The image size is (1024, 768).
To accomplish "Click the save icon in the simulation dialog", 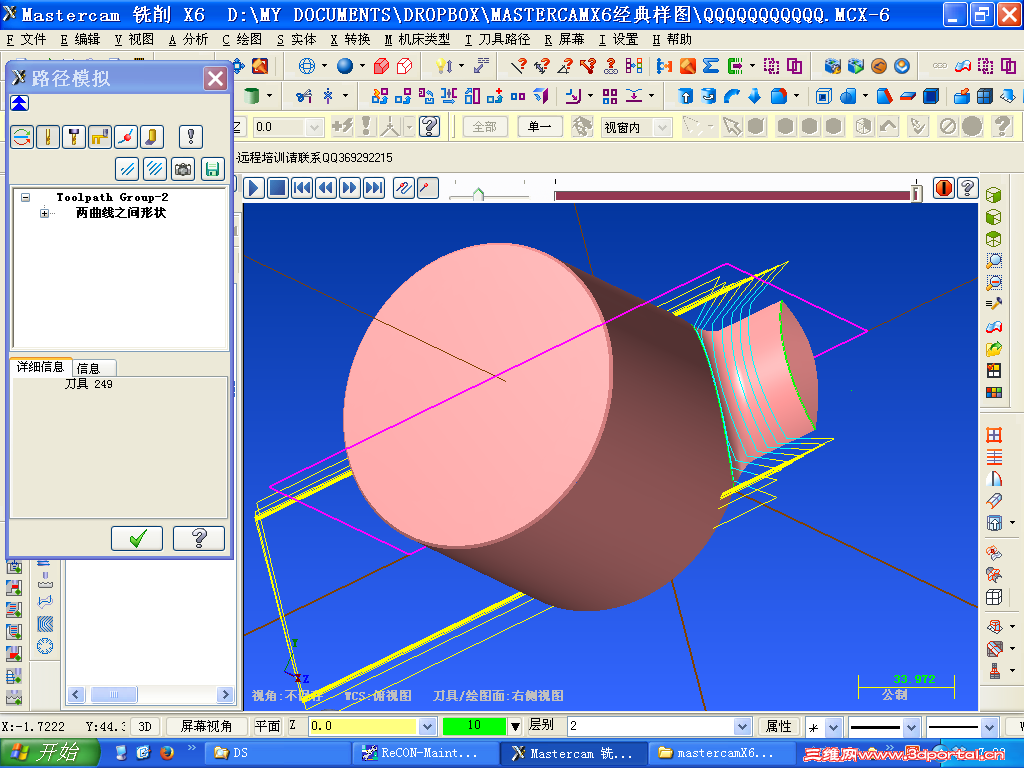I will tap(213, 168).
